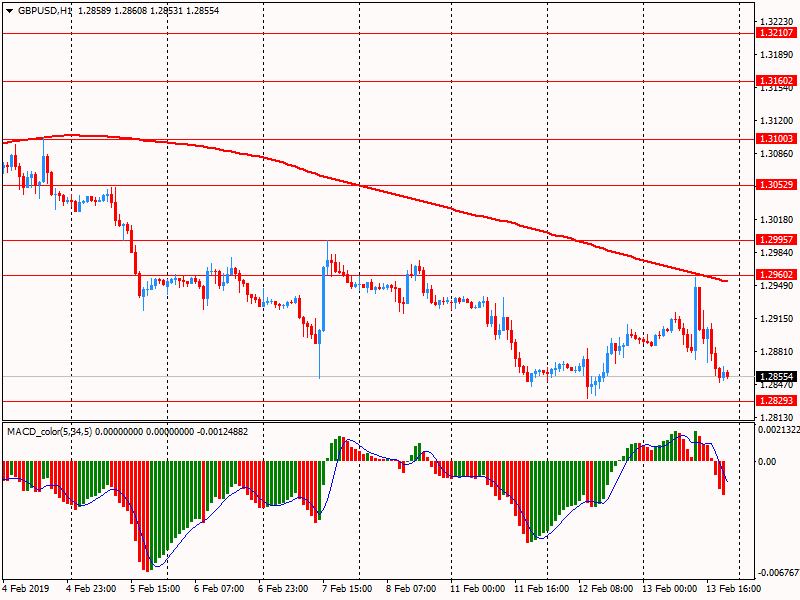Select the 1.28293 support level label
Screen dimensions: 800x600
(x=776, y=401)
